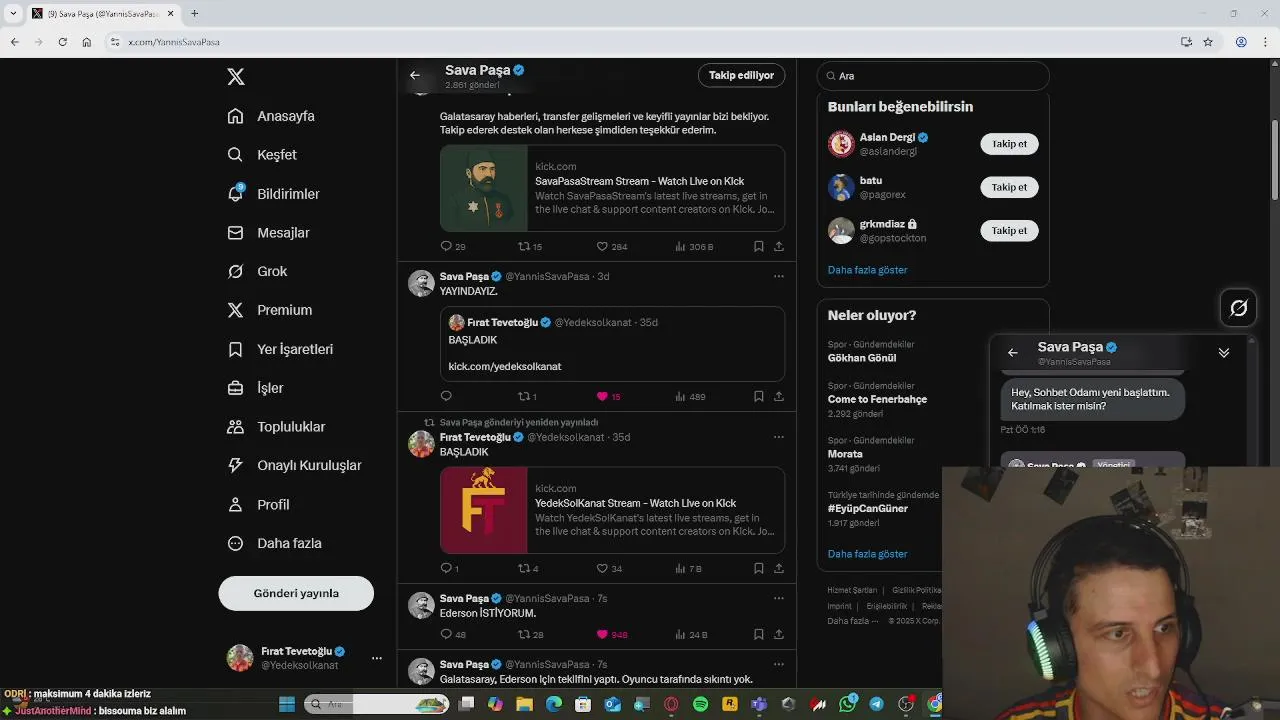Open the Morata trending topic

845,454
